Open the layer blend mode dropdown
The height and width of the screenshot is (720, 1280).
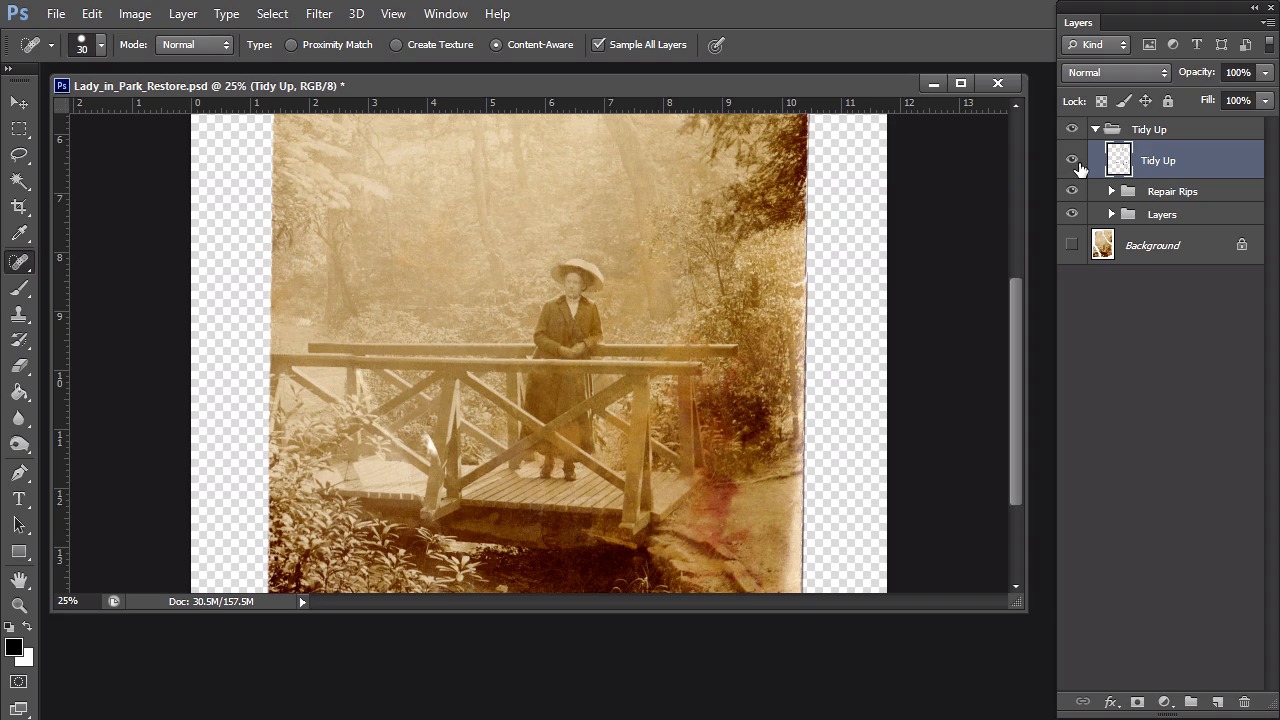pos(1116,73)
